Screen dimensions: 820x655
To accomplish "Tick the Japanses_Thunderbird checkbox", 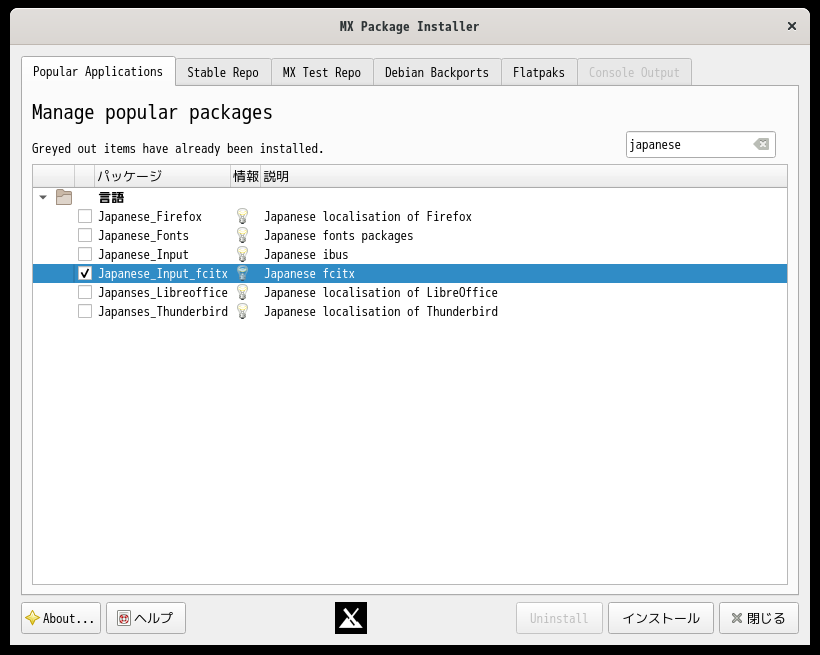I will pos(85,311).
